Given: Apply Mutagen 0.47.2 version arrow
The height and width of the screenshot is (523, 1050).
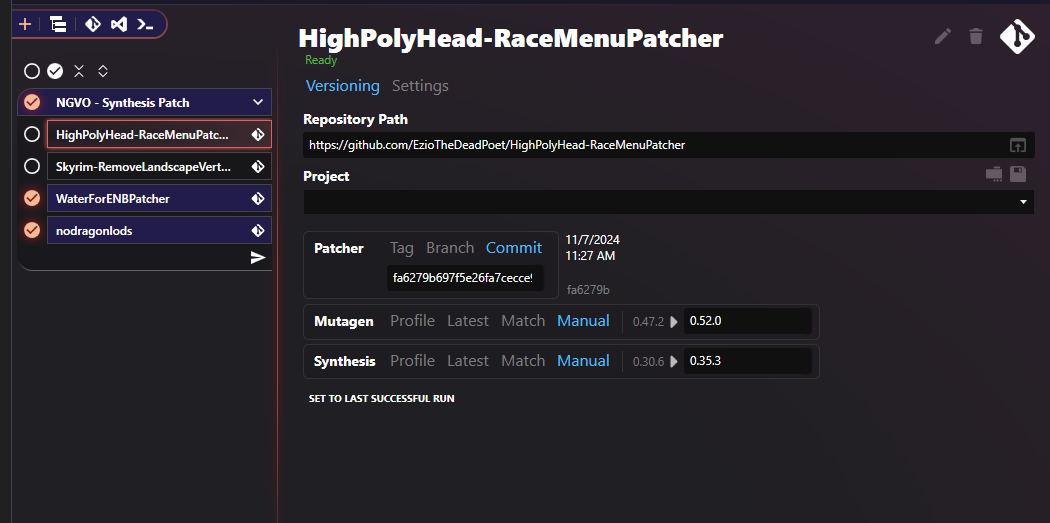Looking at the screenshot, I should [x=674, y=321].
